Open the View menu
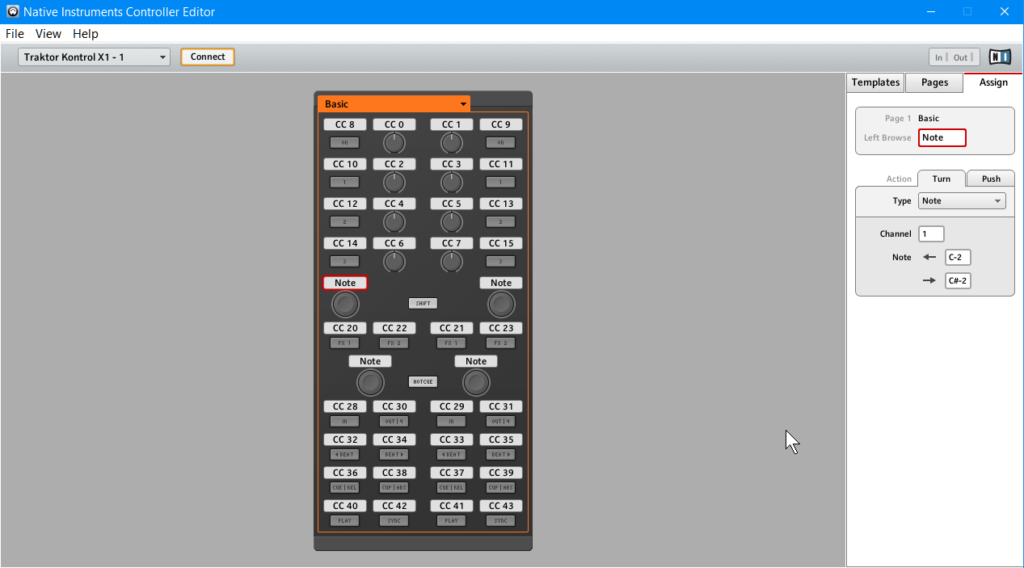The image size is (1024, 568). [x=48, y=34]
